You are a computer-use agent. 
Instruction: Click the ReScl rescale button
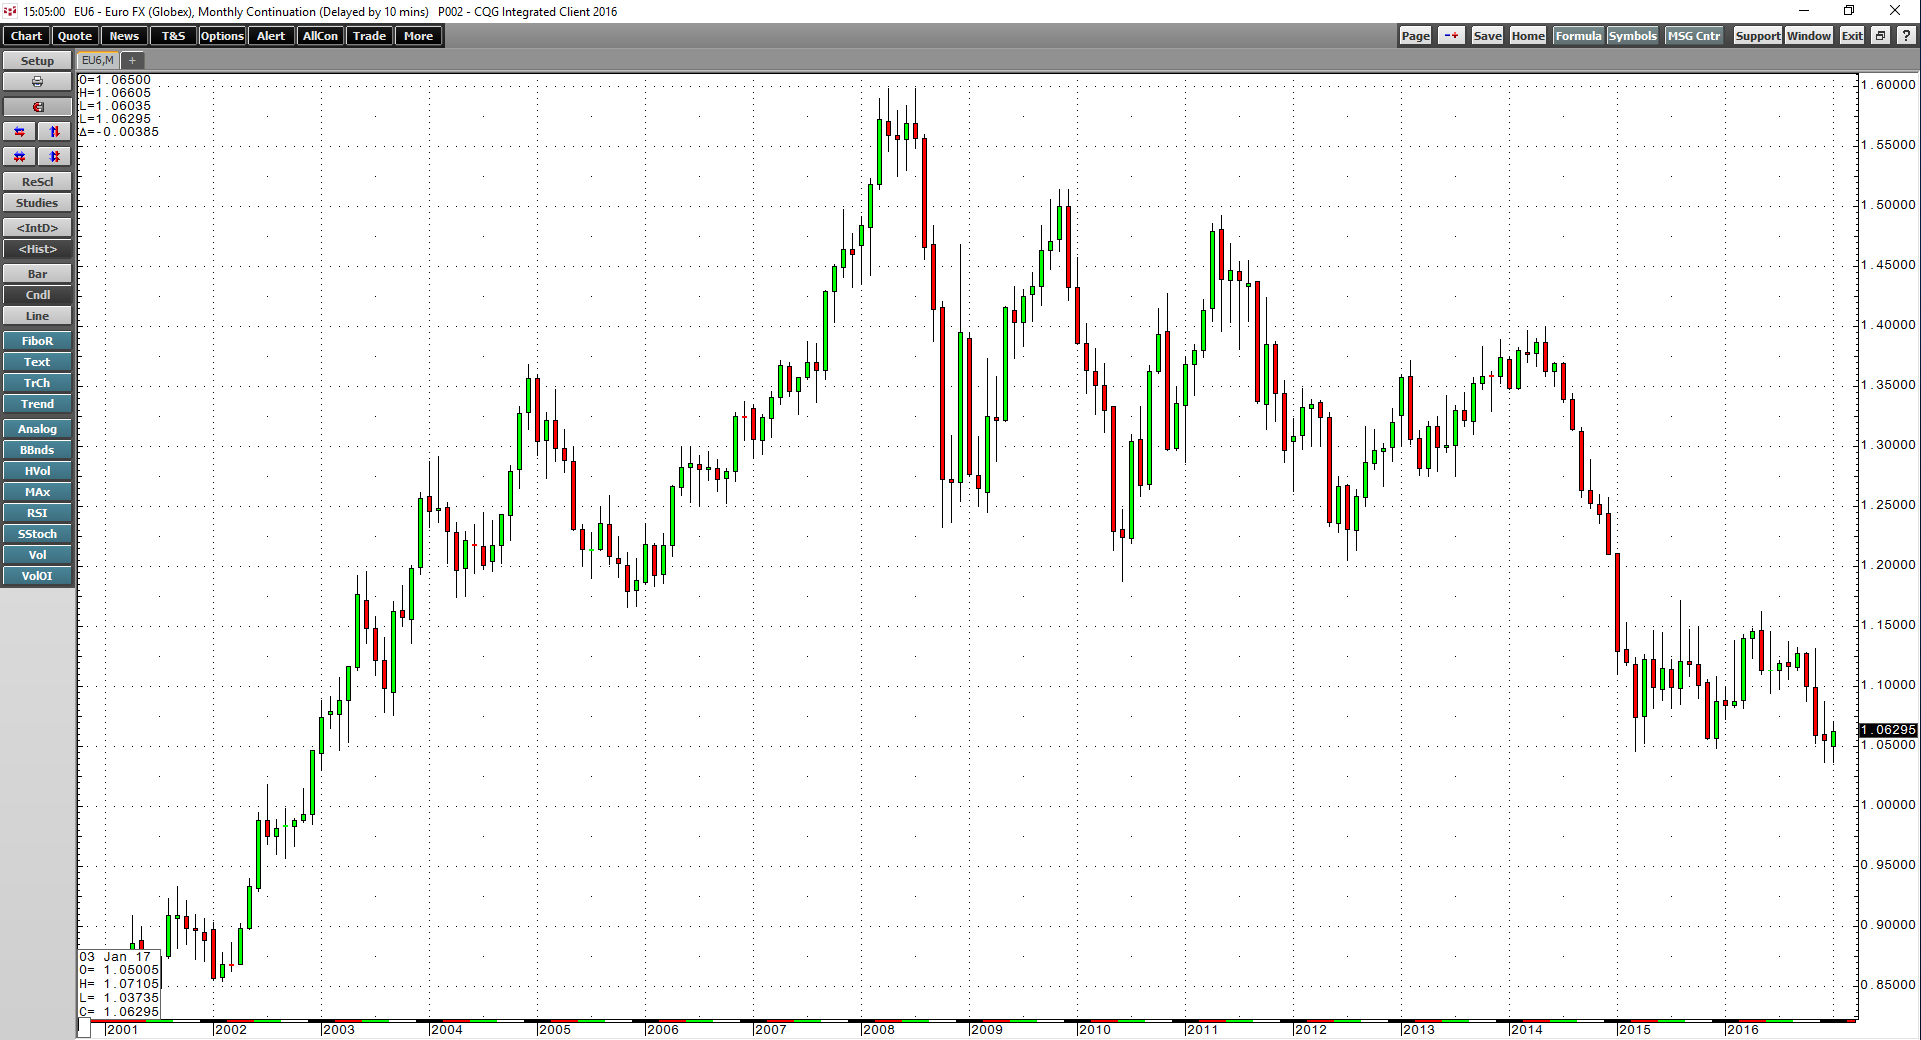tap(37, 182)
